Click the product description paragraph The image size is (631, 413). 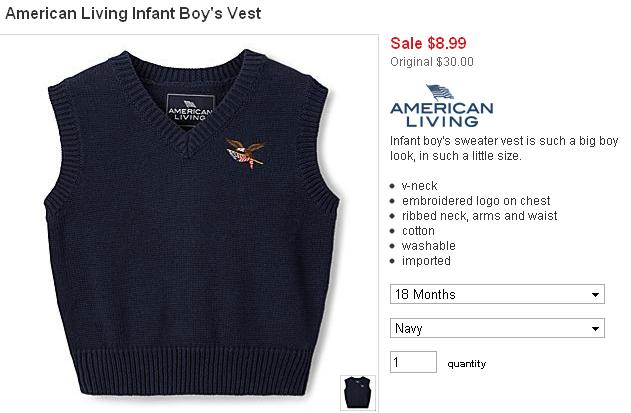[504, 148]
